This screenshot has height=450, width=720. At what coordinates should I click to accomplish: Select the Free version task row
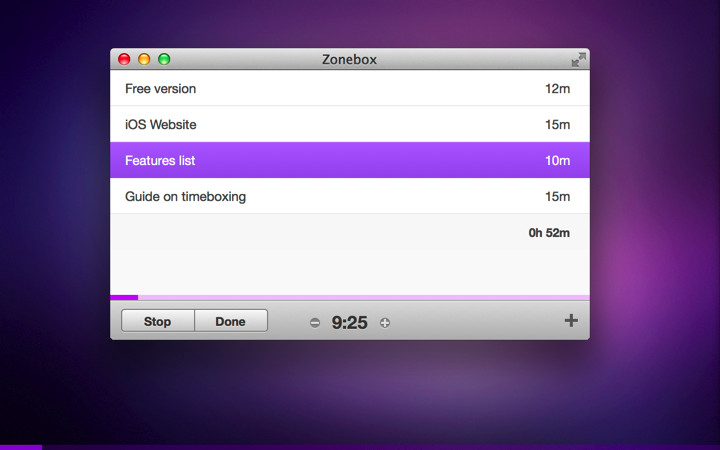tap(350, 88)
